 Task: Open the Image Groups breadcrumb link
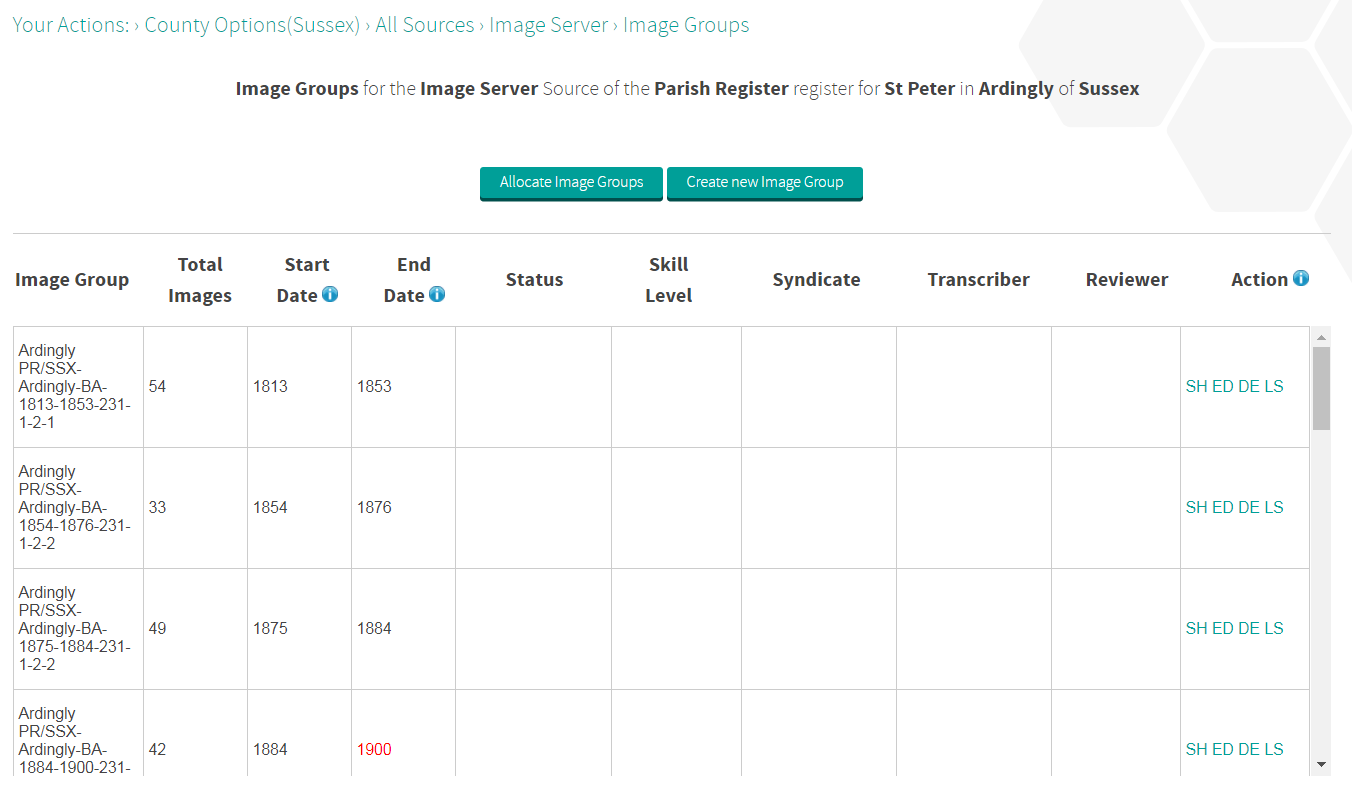[x=686, y=25]
